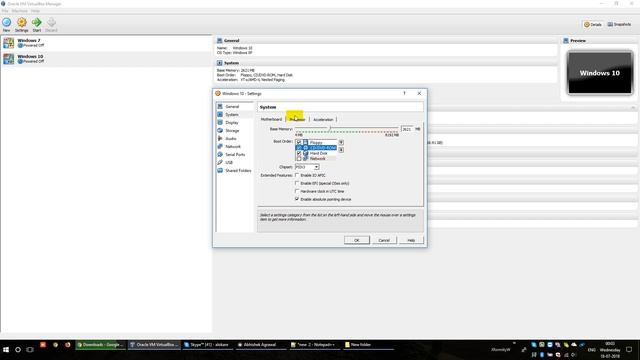Switch to Downloads Google Chrome taskbar item
This screenshot has height=360, width=640.
pos(100,345)
